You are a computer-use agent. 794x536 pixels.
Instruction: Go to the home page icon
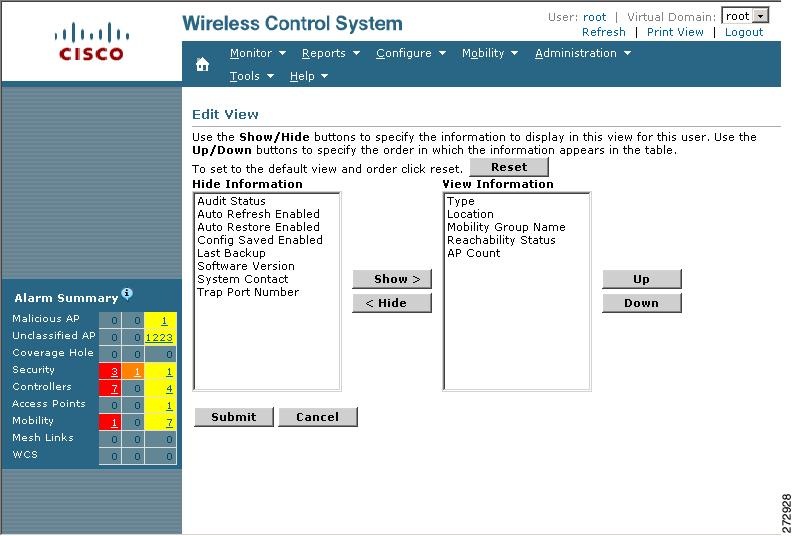pyautogui.click(x=202, y=64)
